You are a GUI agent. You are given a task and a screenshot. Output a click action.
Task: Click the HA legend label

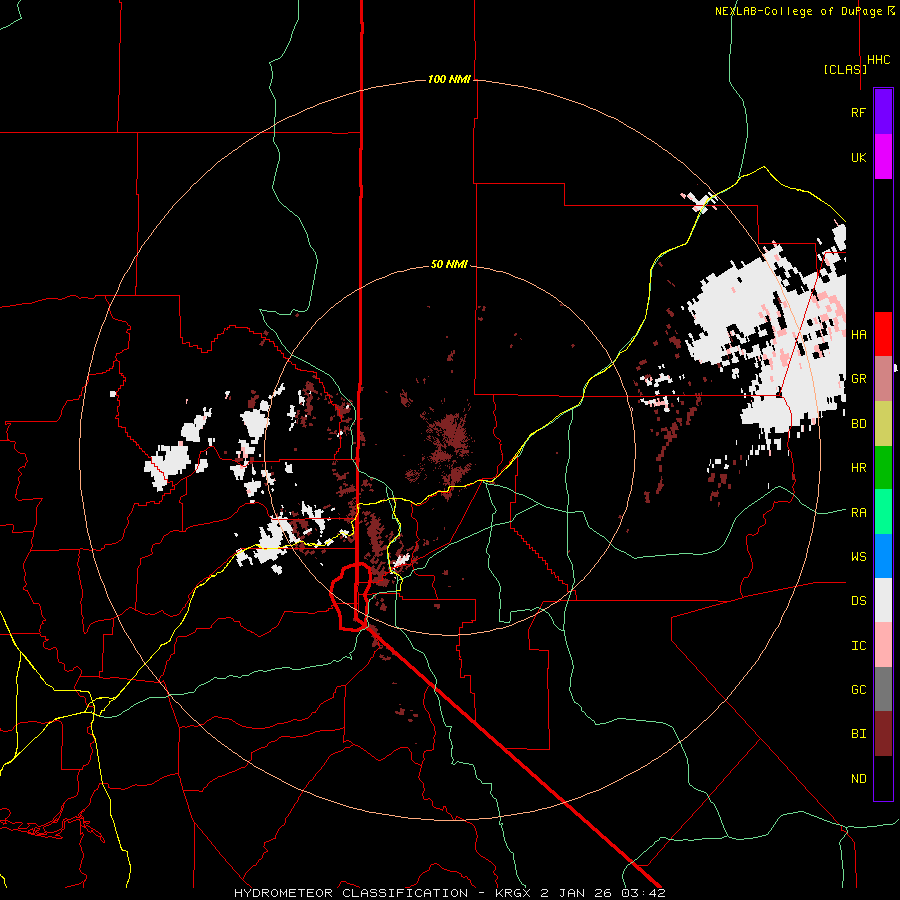858,335
